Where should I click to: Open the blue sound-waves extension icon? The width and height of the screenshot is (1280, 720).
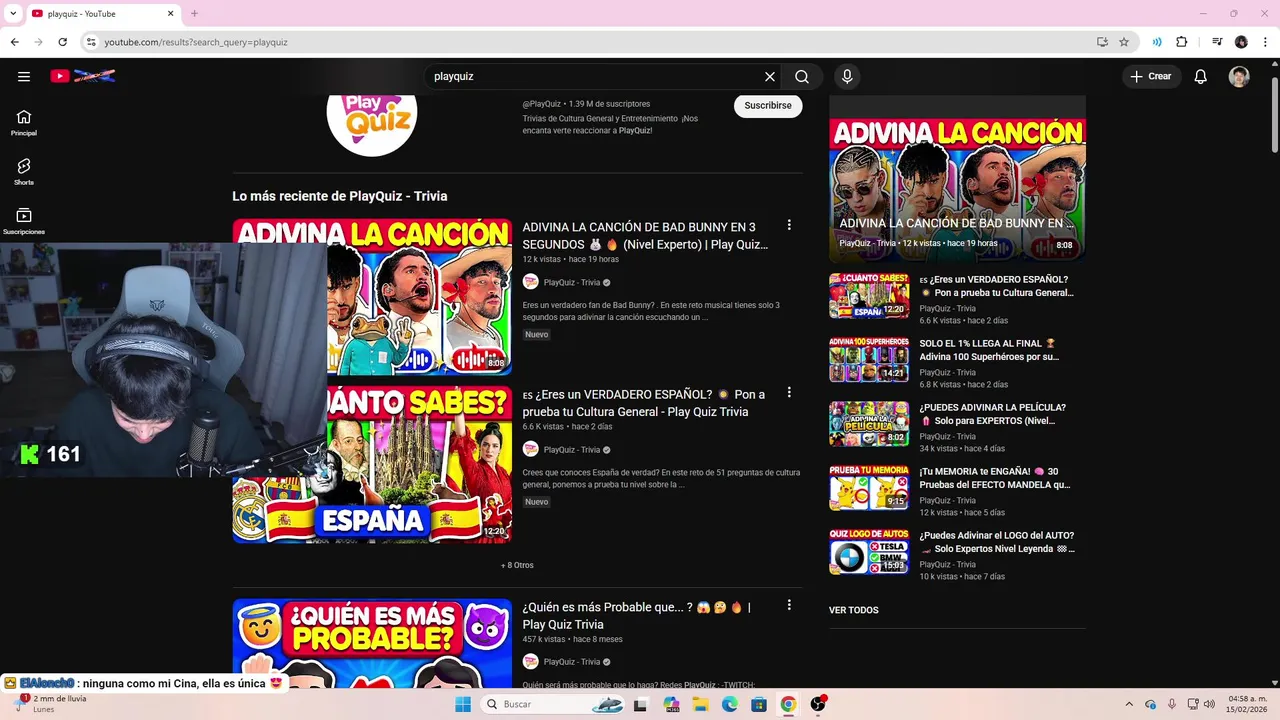[x=1157, y=42]
